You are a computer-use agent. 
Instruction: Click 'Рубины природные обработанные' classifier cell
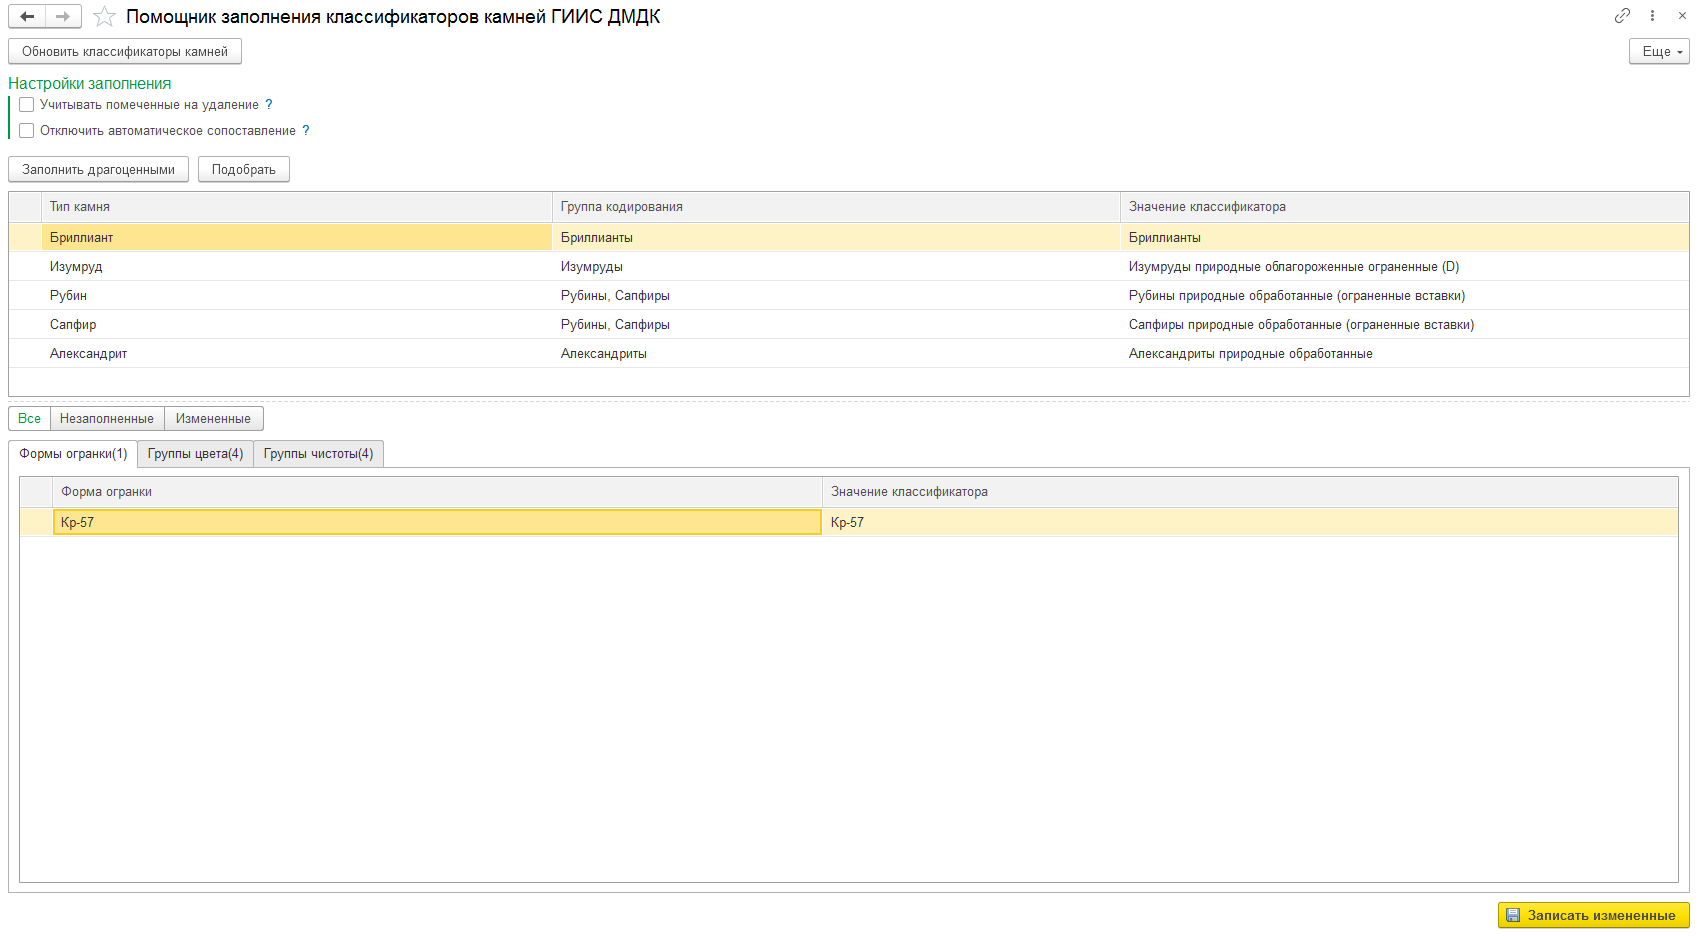coord(1404,295)
